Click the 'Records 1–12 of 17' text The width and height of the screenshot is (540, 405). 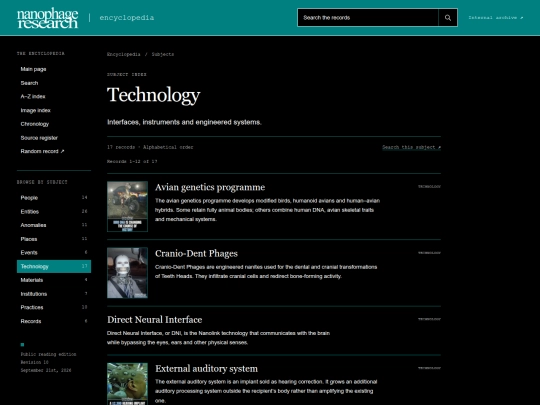[x=132, y=162]
